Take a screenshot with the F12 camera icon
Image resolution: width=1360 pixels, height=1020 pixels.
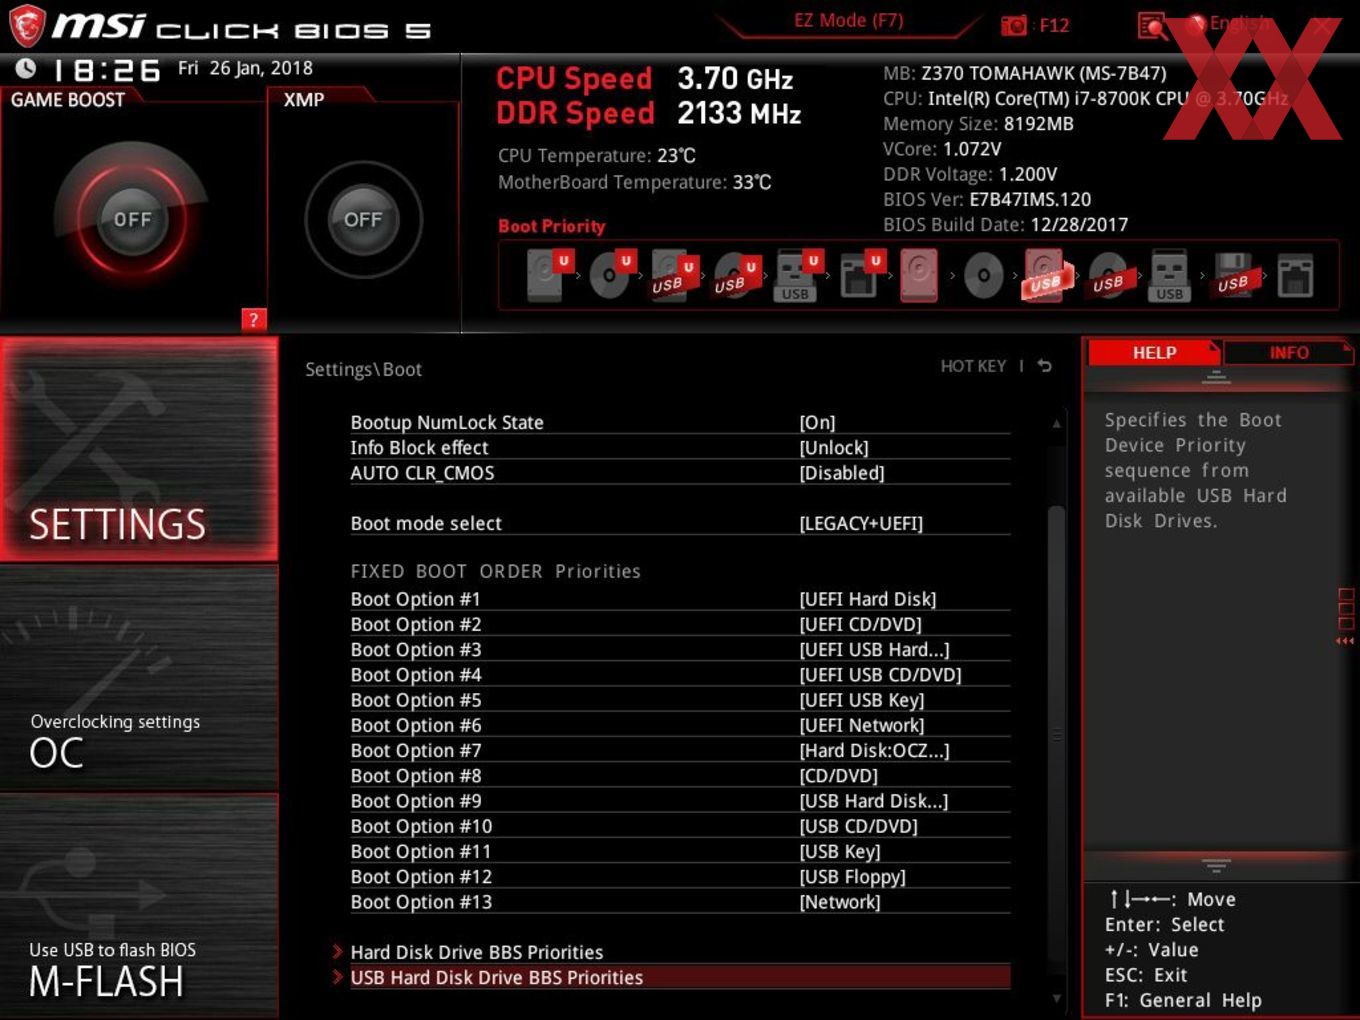1013,25
